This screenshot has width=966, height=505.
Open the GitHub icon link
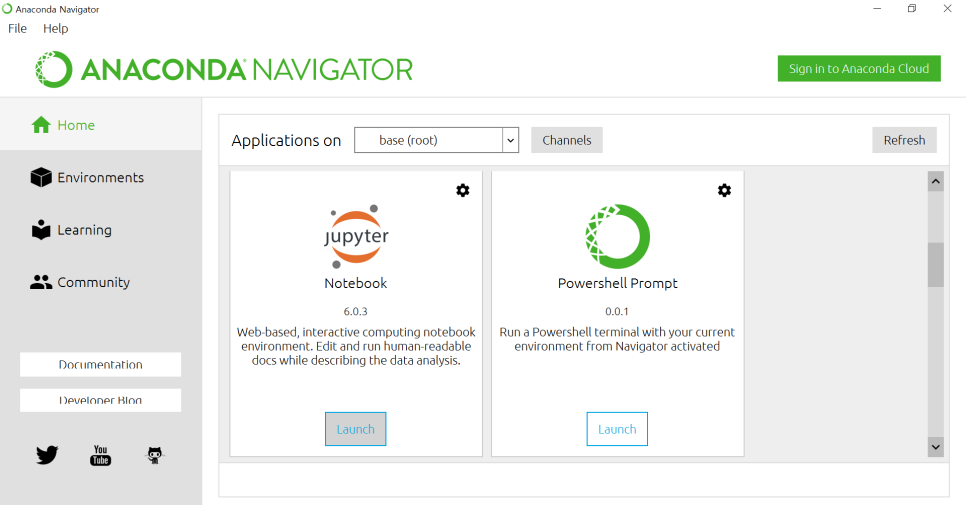pyautogui.click(x=155, y=455)
